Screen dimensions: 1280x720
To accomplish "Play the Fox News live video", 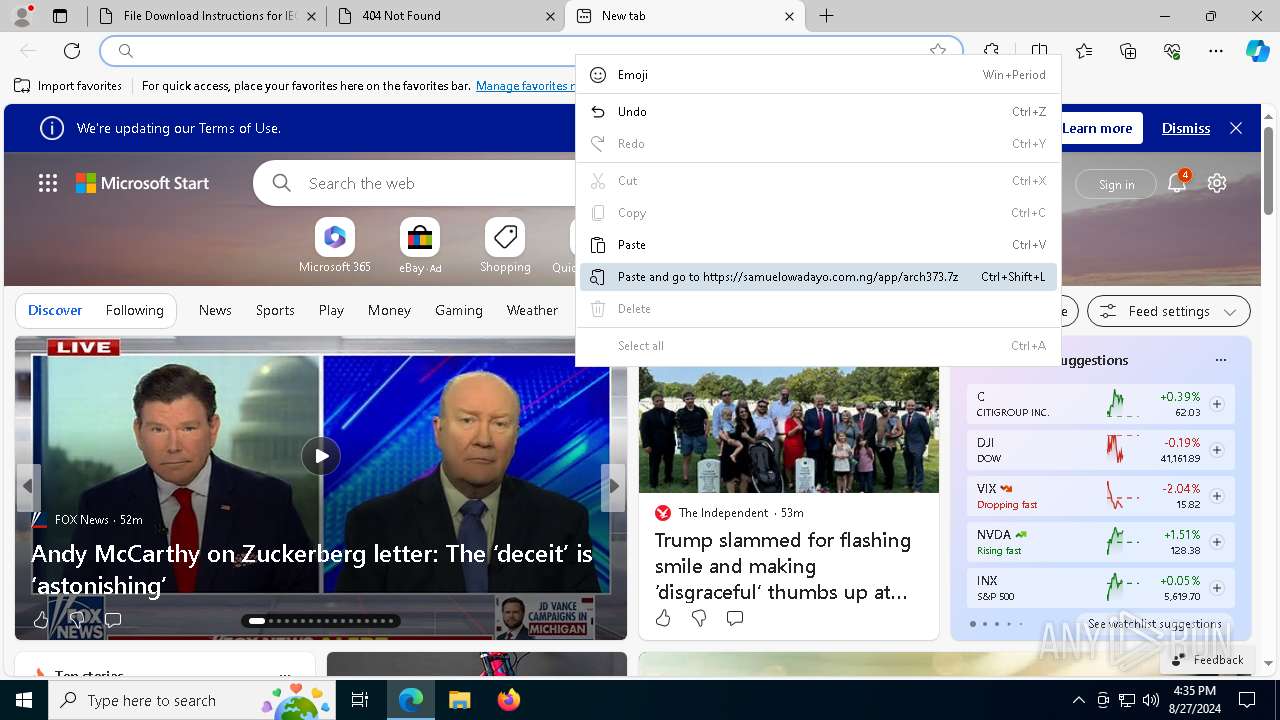I will tap(321, 456).
